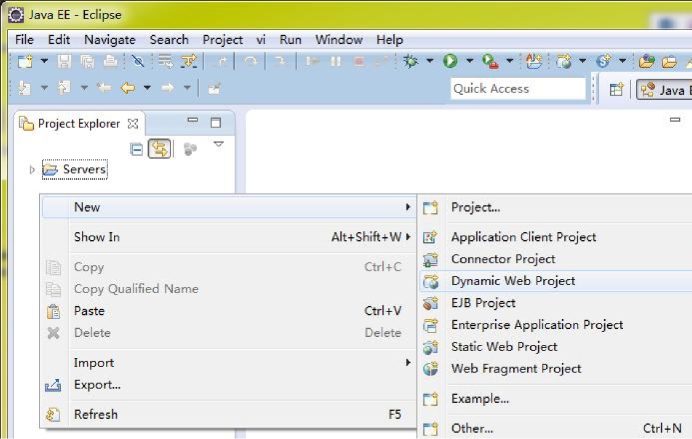Open the Back history dropdown arrow

pos(147,87)
